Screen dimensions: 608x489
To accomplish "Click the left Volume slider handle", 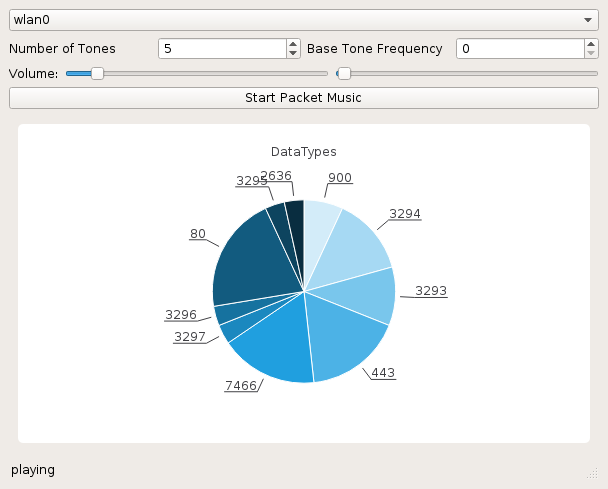I will [x=97, y=73].
